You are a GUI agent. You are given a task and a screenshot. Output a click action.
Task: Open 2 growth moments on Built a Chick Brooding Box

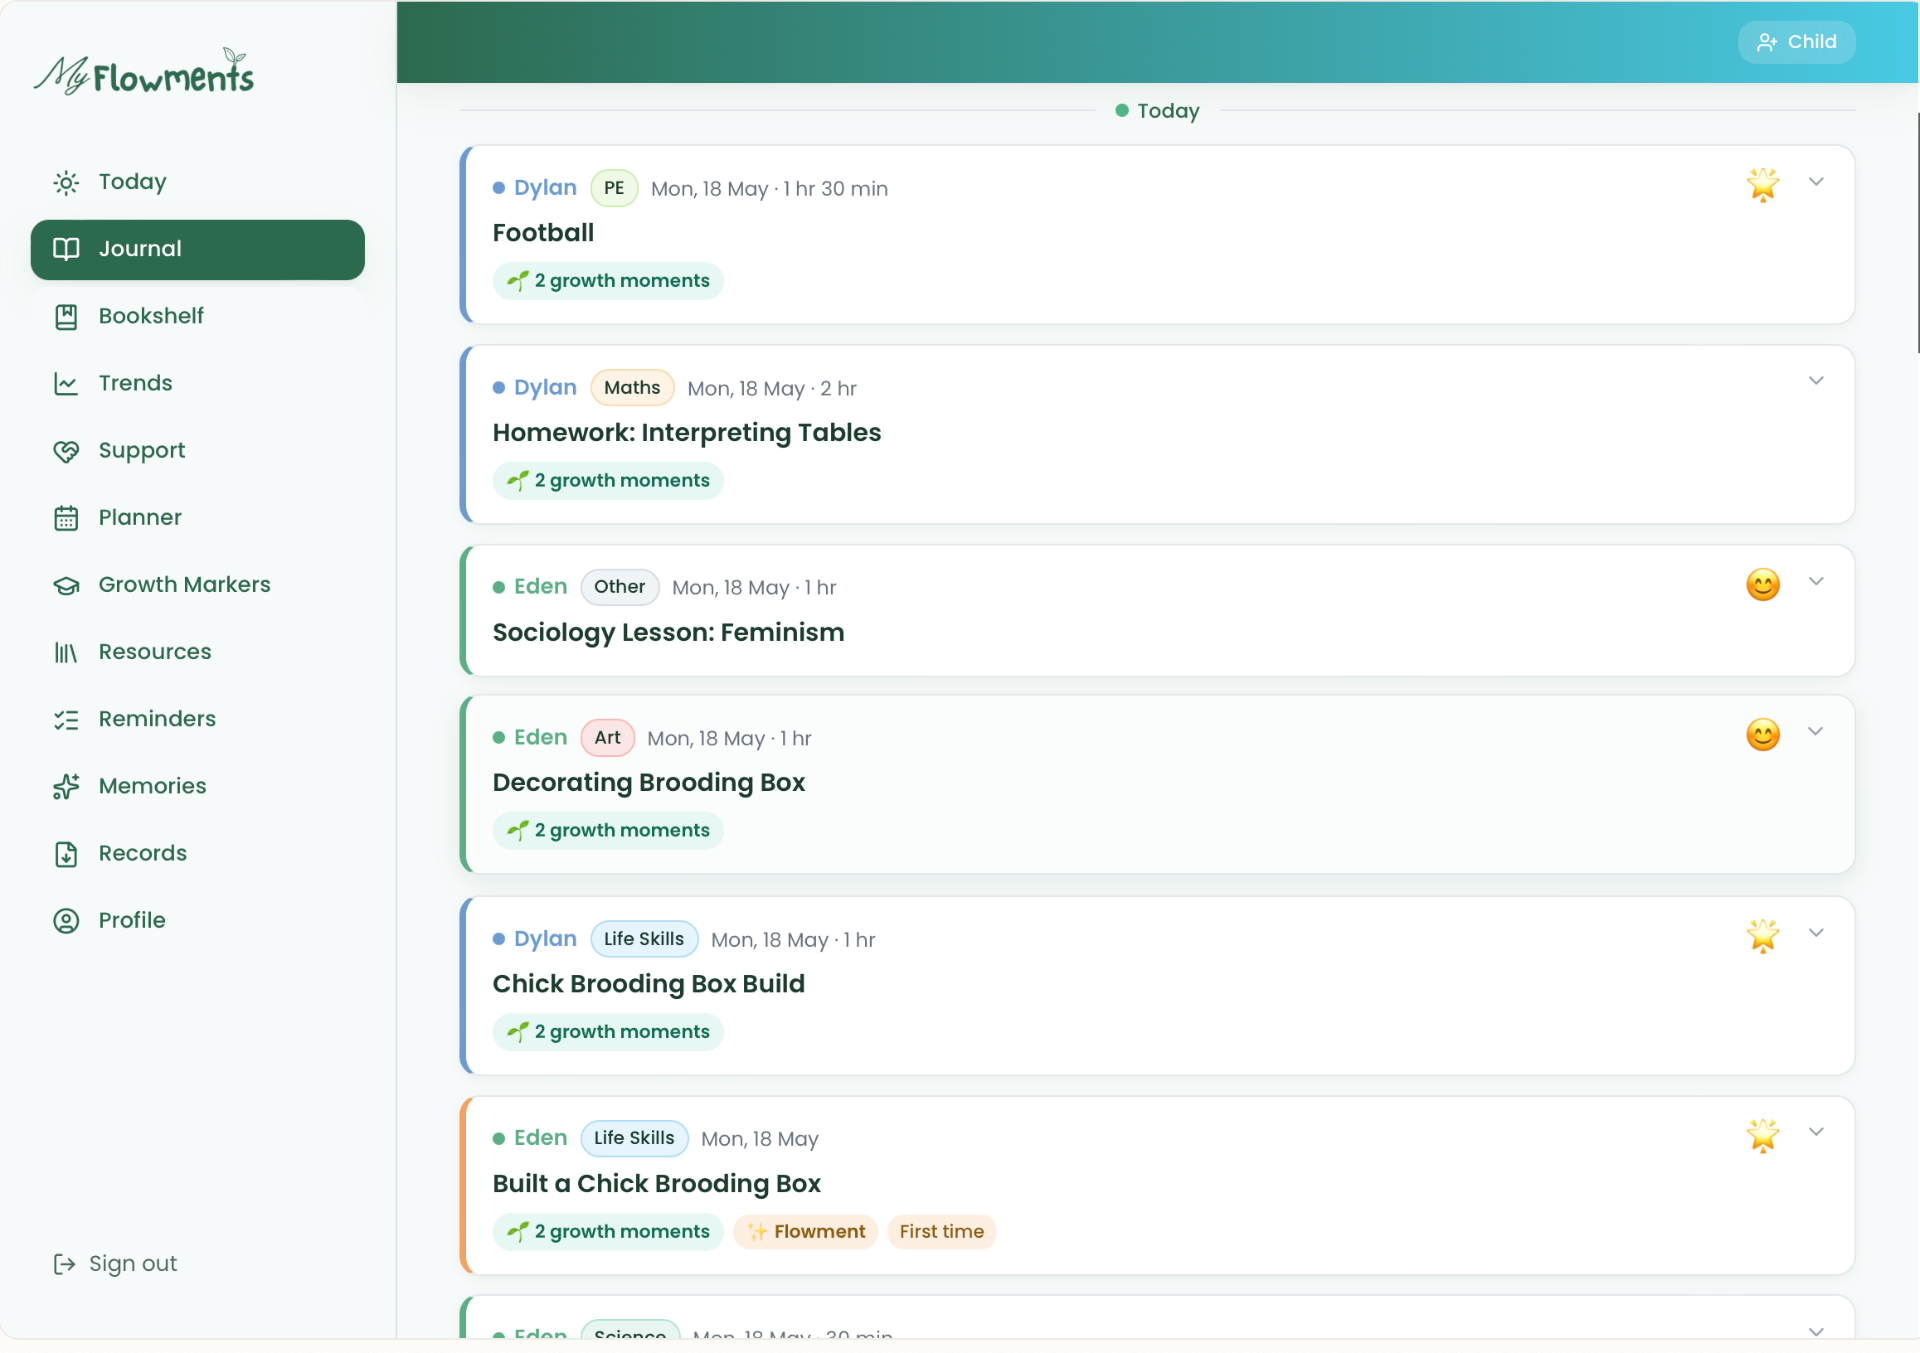608,1232
